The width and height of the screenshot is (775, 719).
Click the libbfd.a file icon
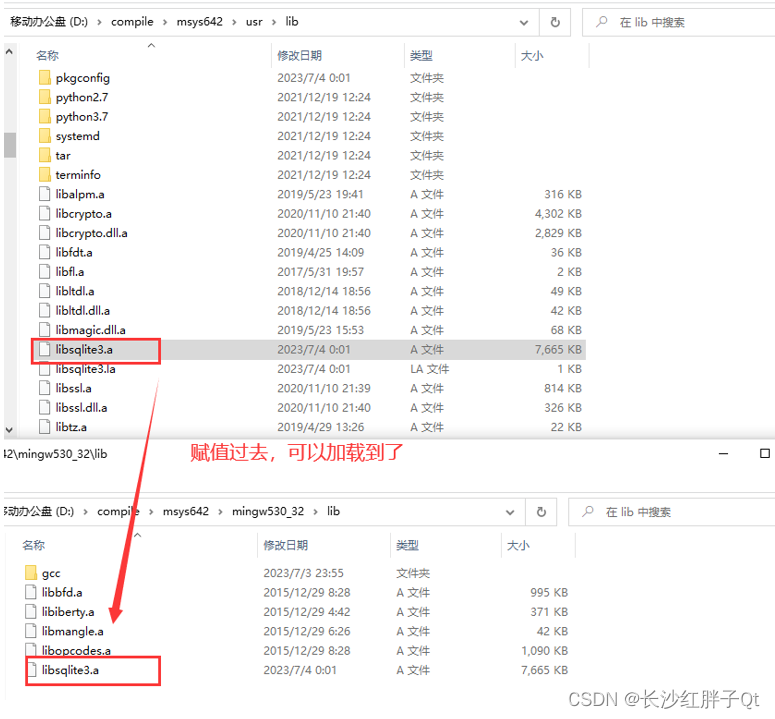click(31, 592)
